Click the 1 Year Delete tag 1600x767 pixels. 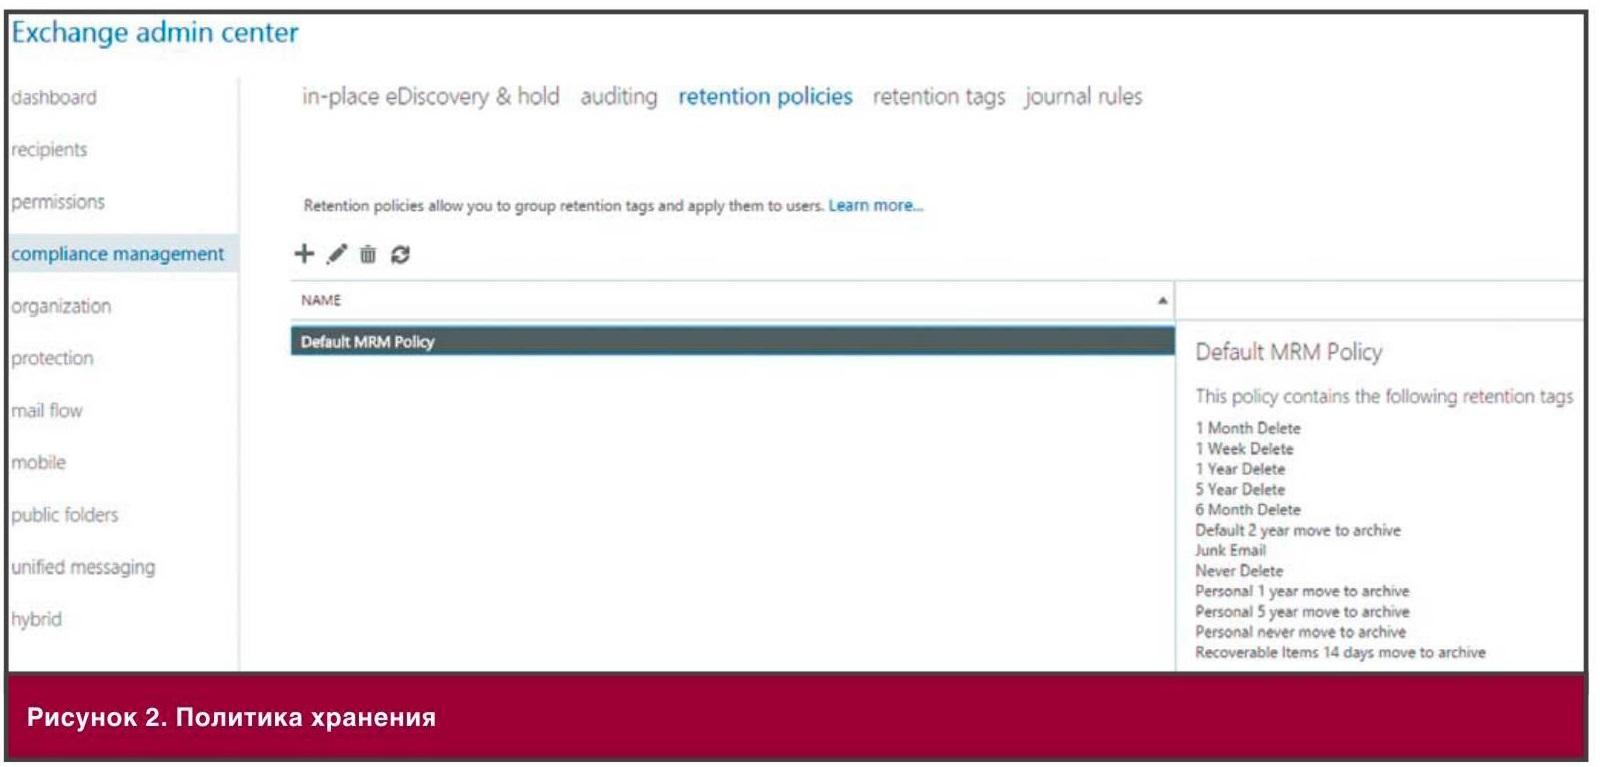(1240, 469)
